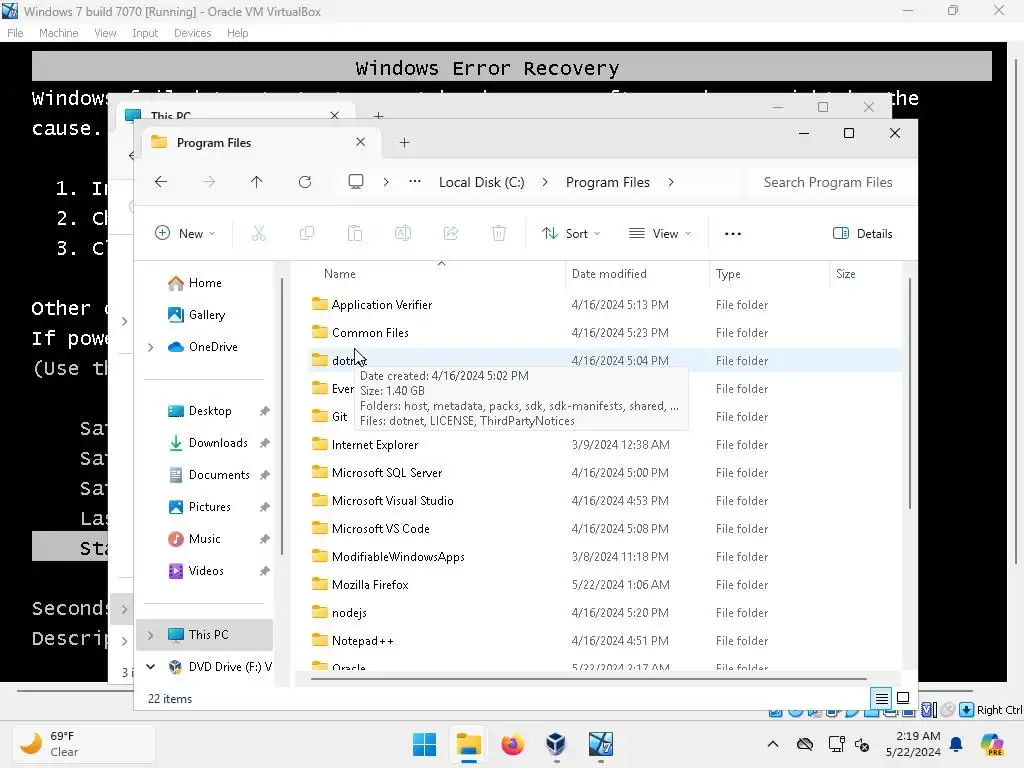Click the file list vertical scrollbar
The image size is (1024, 768).
coord(910,394)
